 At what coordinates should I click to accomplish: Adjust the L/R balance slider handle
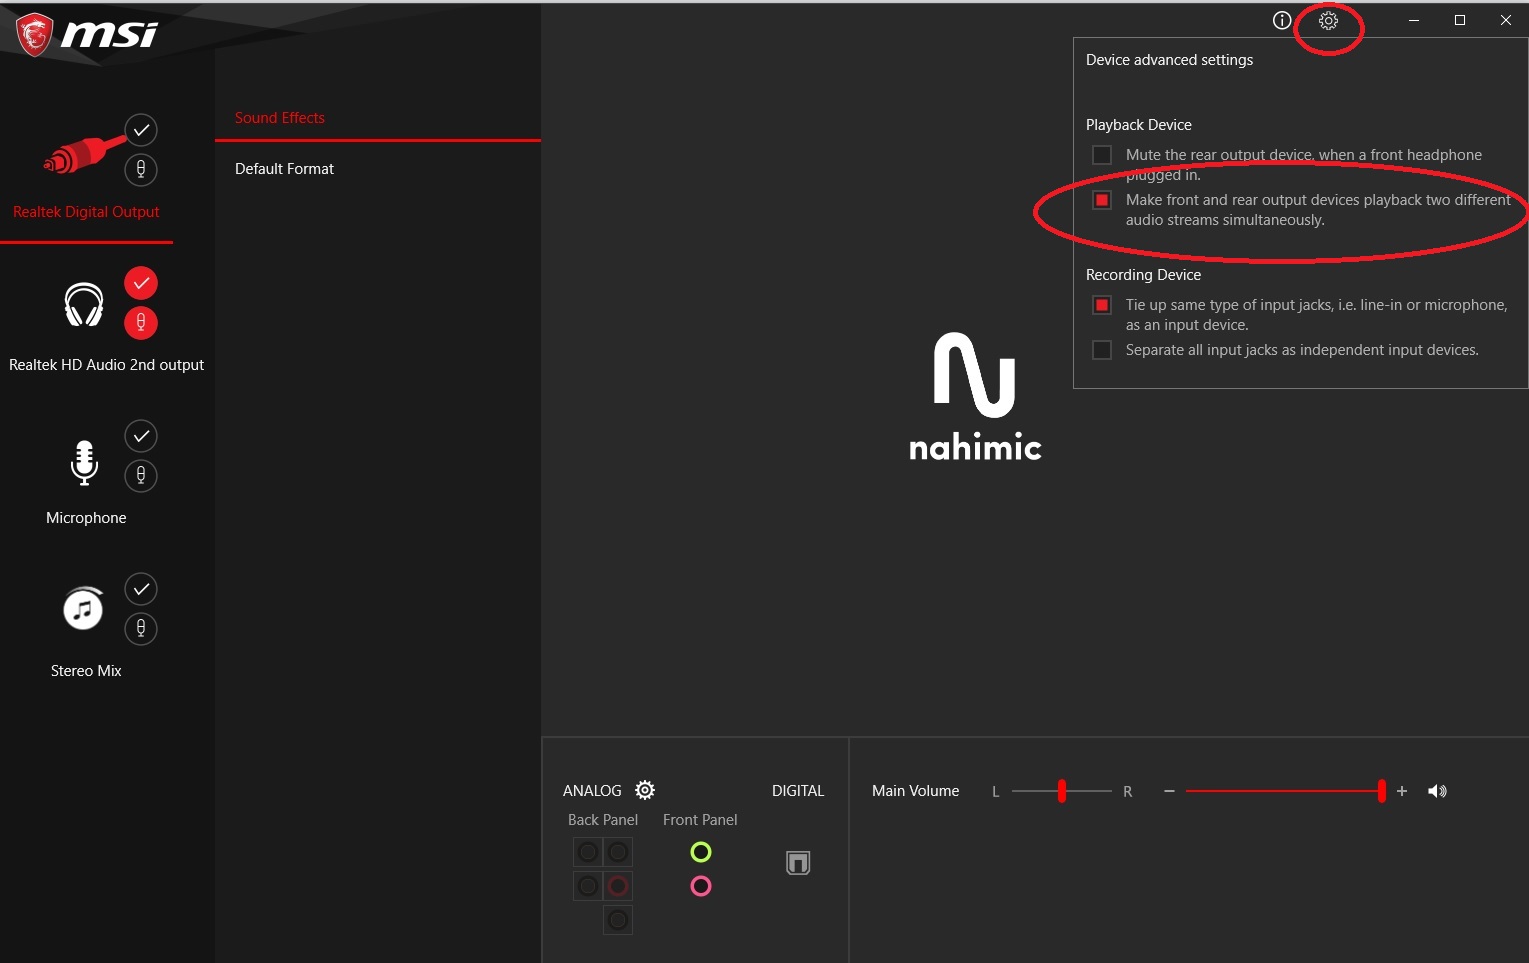pyautogui.click(x=1062, y=791)
